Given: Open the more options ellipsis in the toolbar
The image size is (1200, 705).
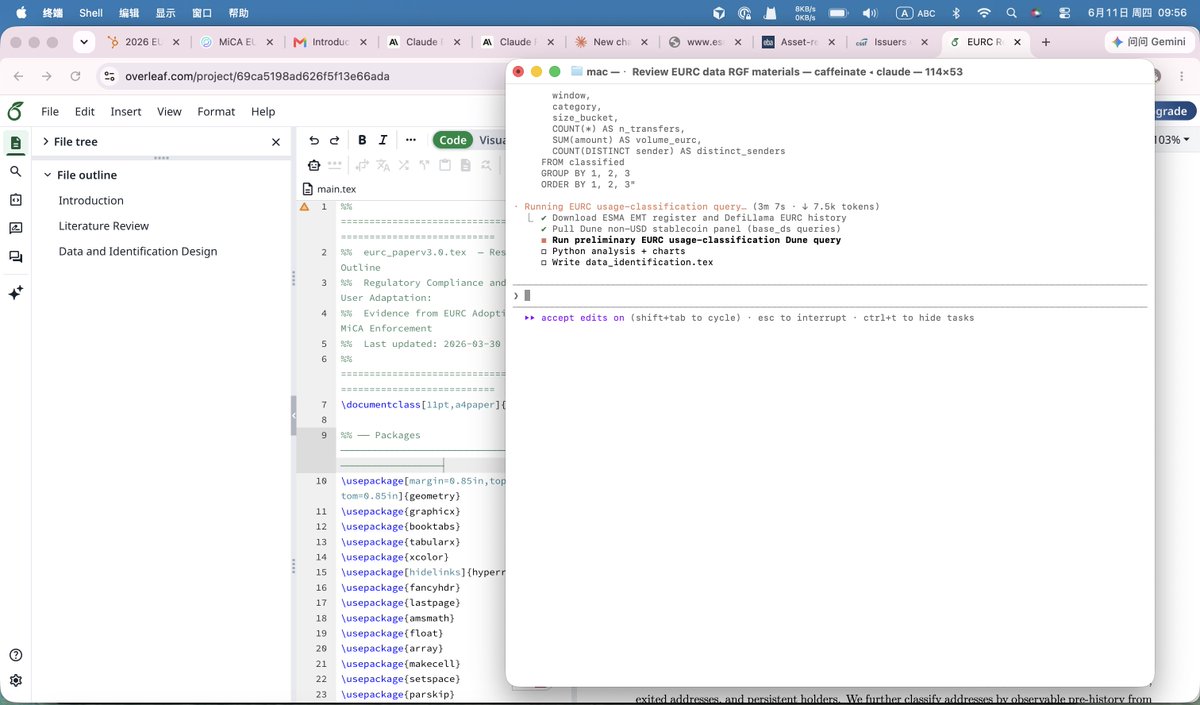Looking at the screenshot, I should (411, 140).
